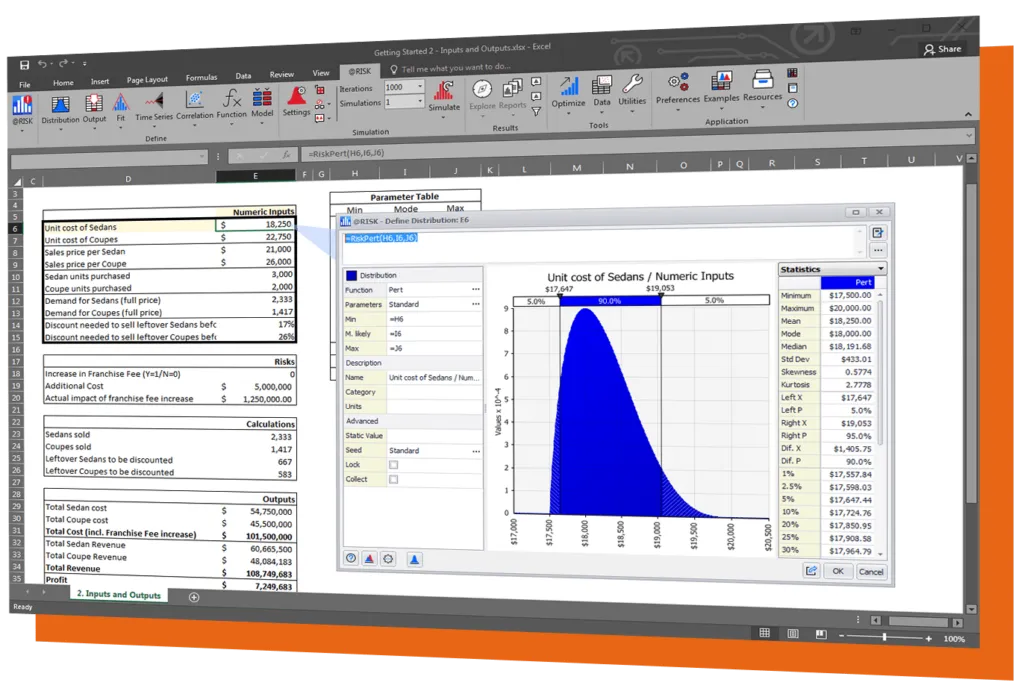Tick the Collect checkbox
1024x694 pixels.
click(x=393, y=479)
